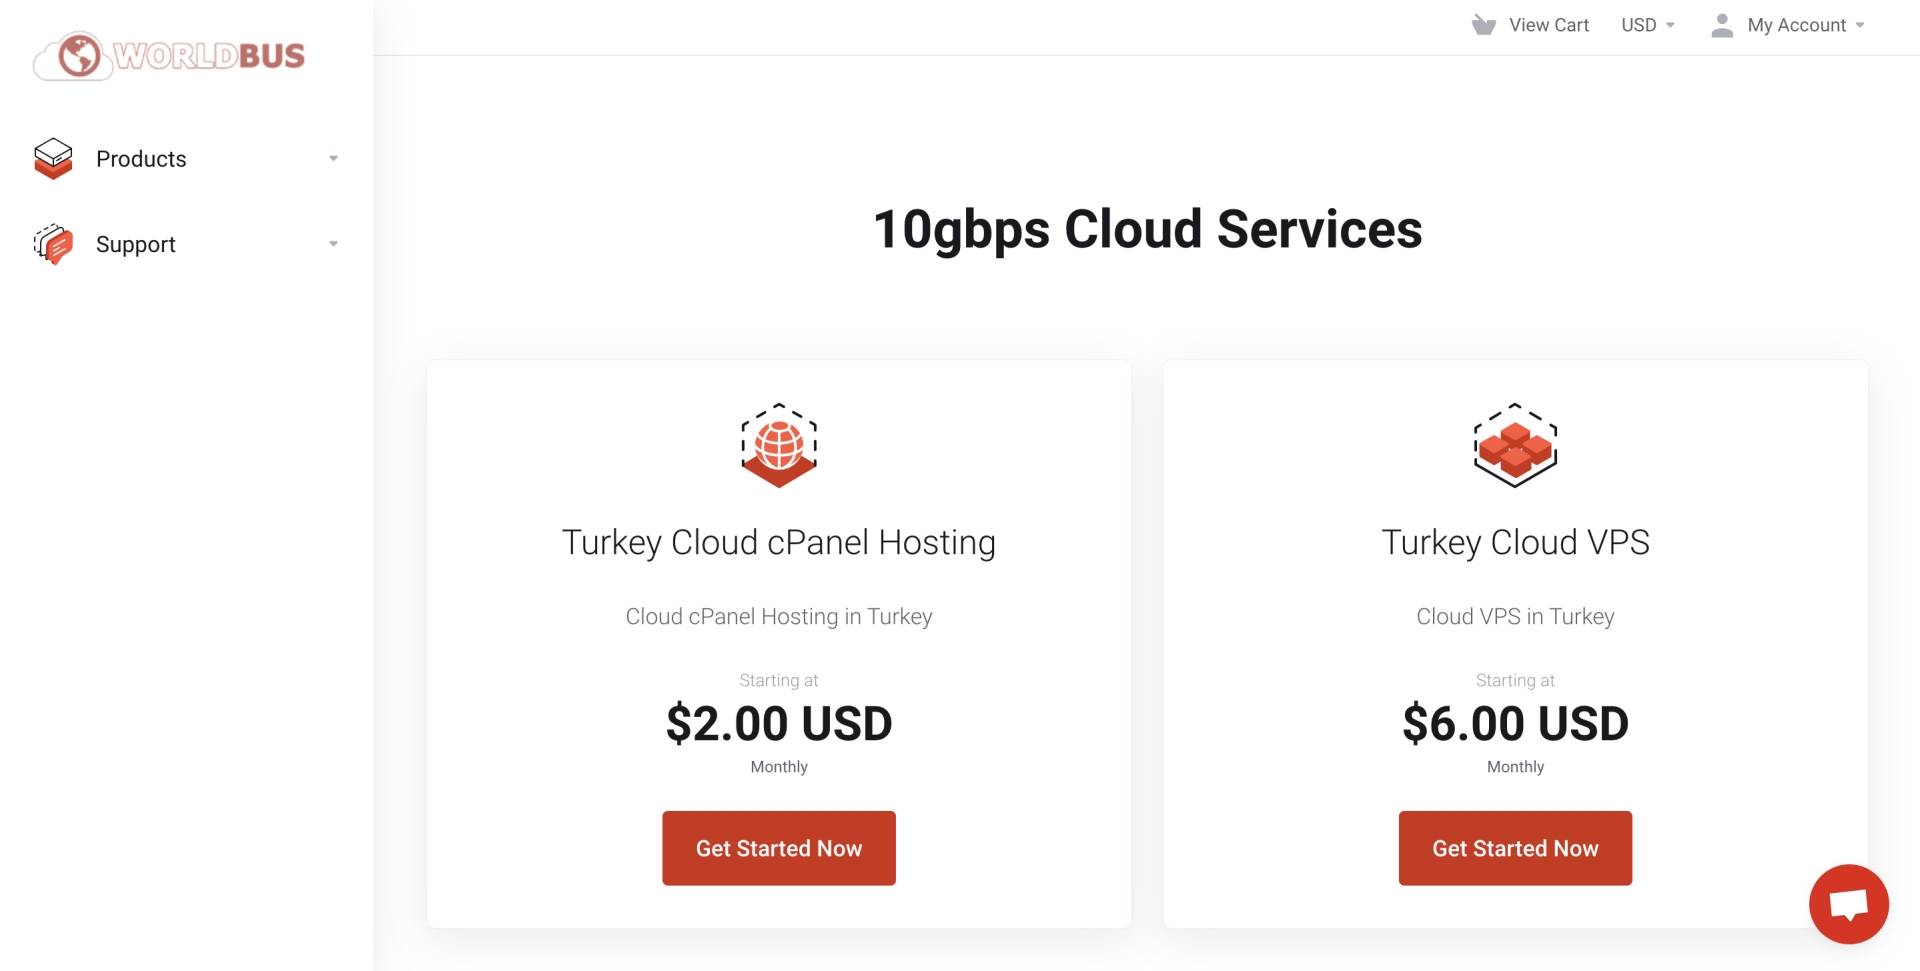Click the shopping cart basket icon
The height and width of the screenshot is (971, 1920).
click(x=1484, y=25)
